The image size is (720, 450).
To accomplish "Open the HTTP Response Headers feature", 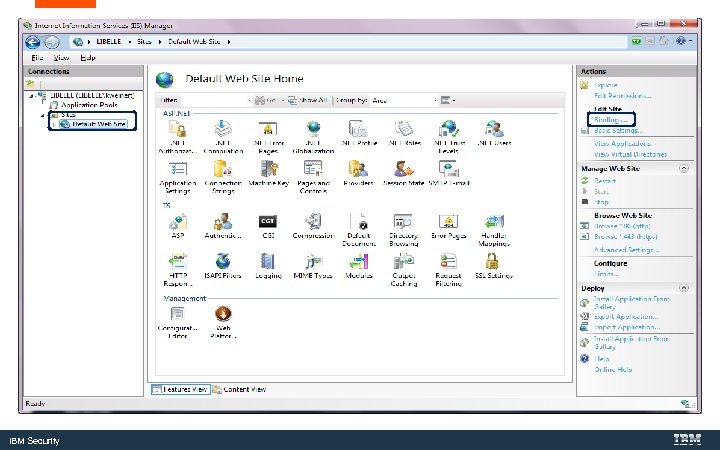I will click(x=178, y=270).
